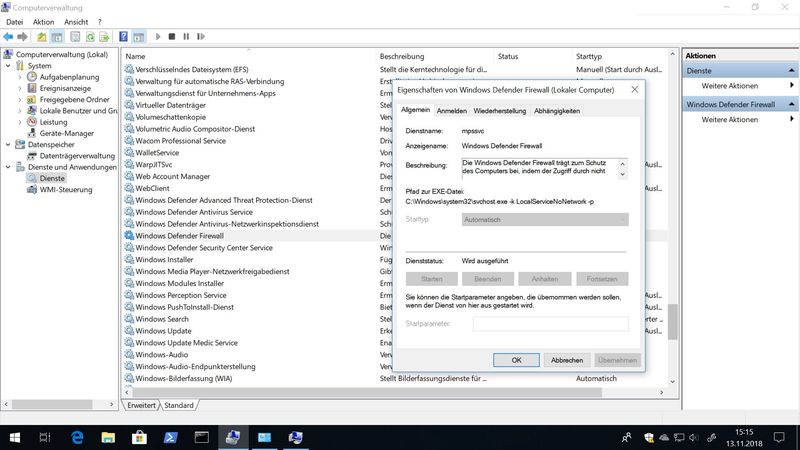
Task: Click the Forward arrow toolbar icon
Action: (22, 37)
